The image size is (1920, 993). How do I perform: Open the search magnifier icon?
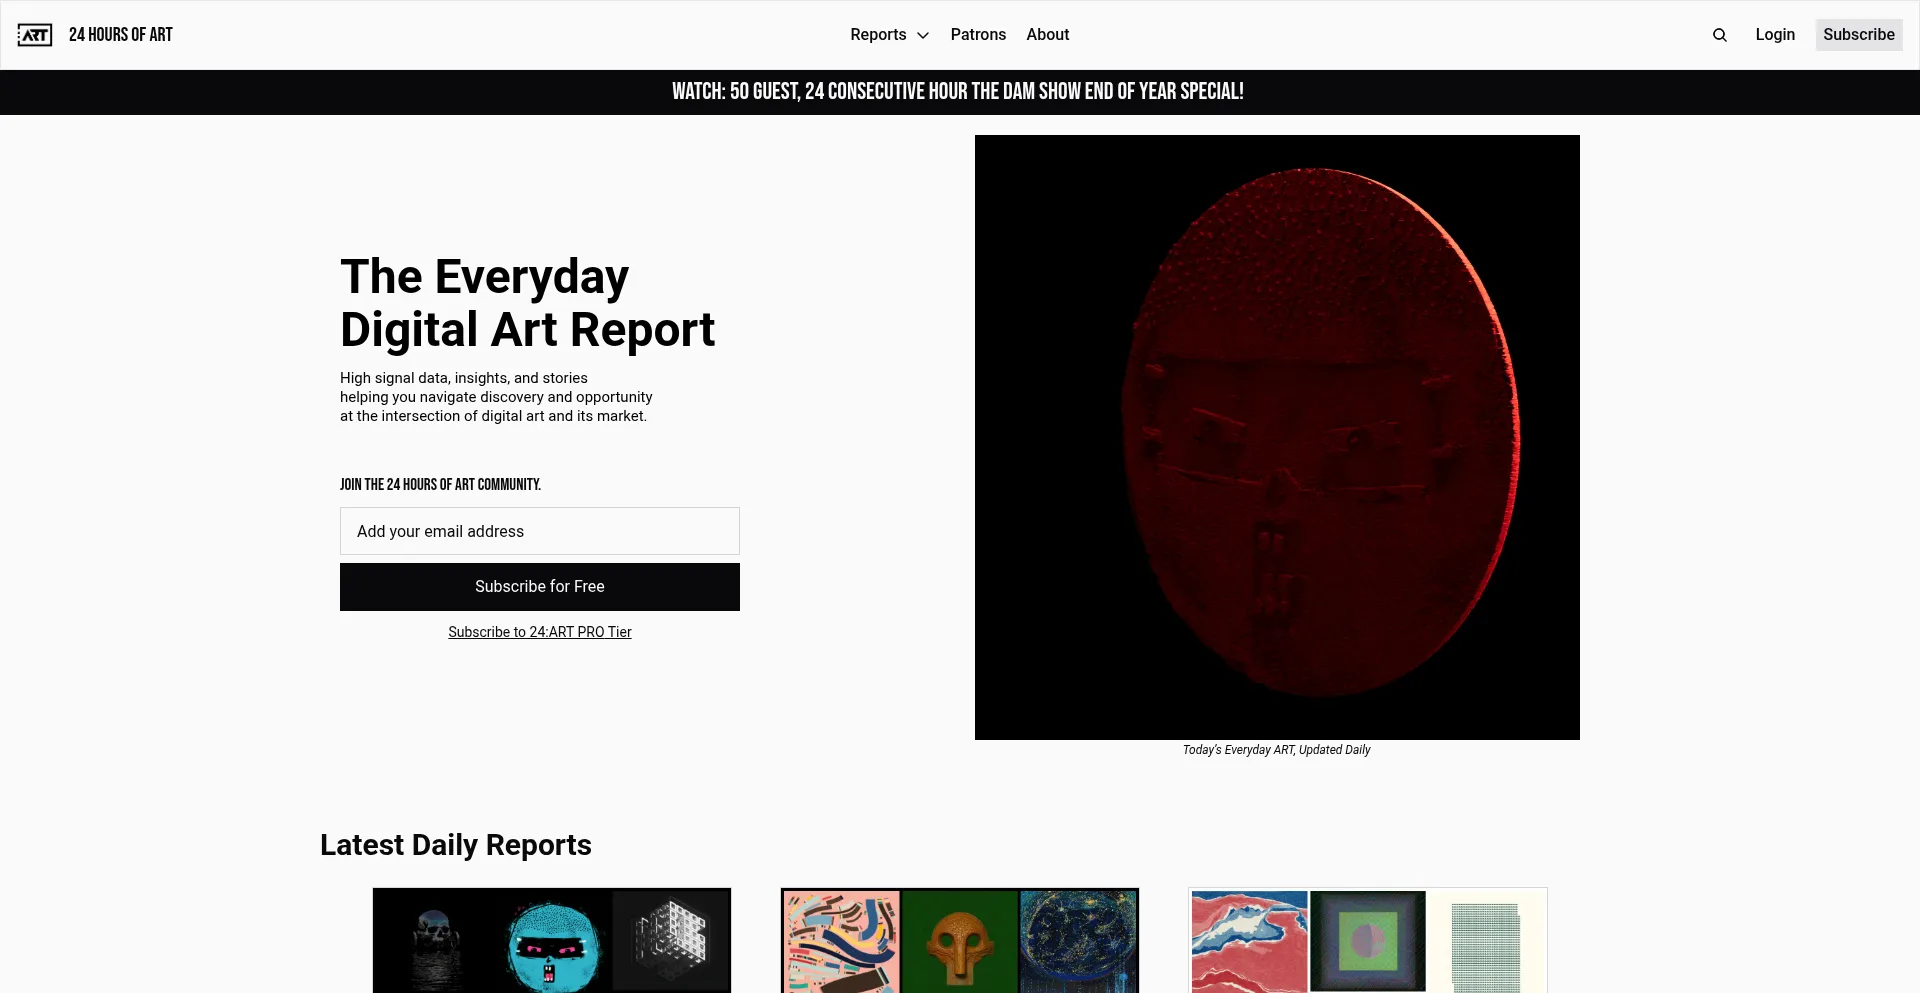1719,35
